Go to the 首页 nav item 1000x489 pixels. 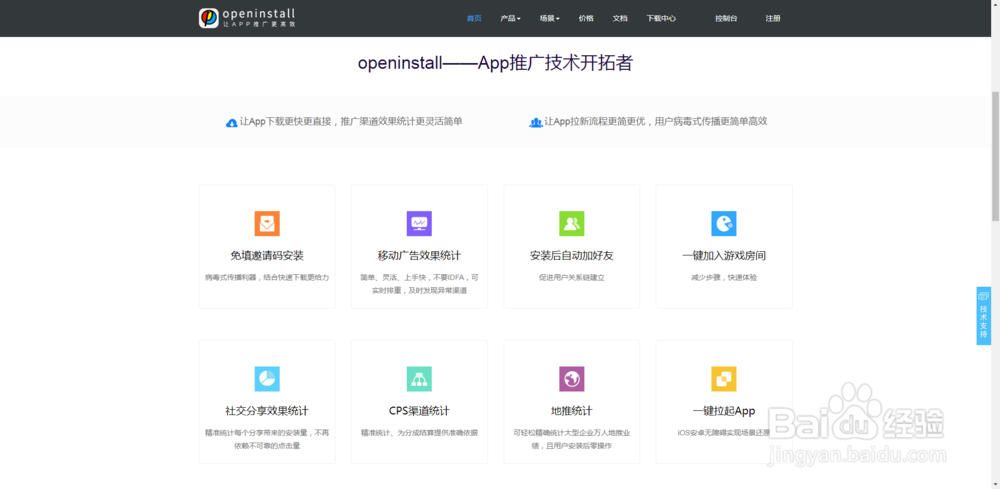pos(474,18)
